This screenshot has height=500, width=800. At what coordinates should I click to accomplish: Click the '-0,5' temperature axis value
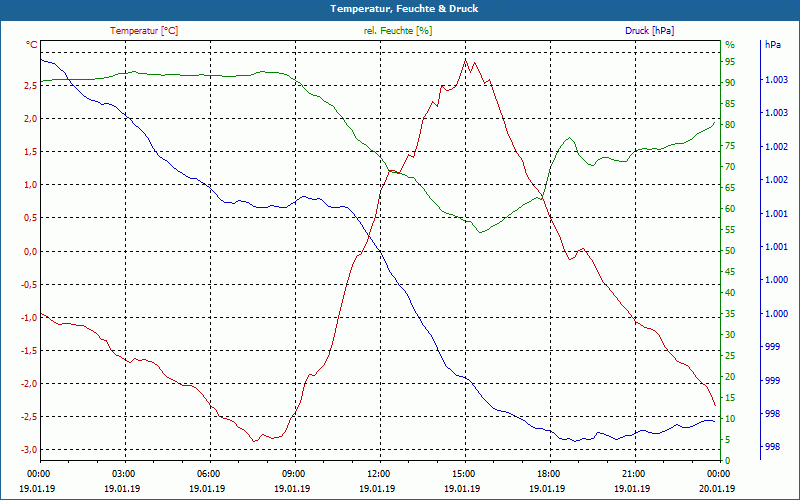29,284
